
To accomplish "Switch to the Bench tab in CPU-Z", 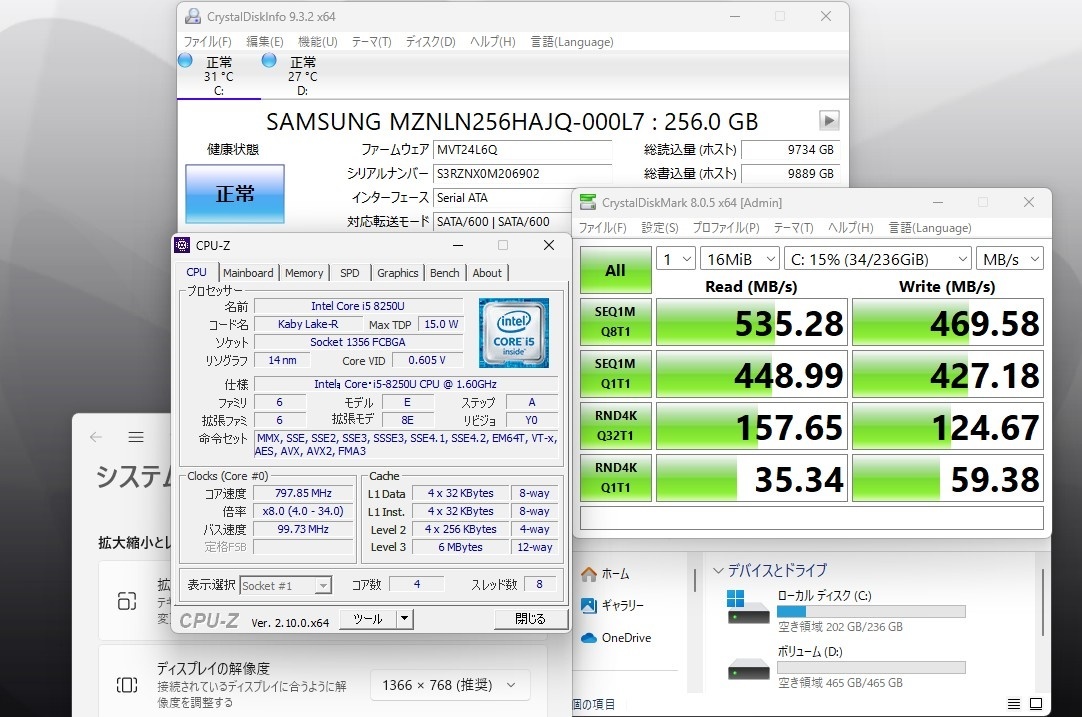I will [x=444, y=273].
